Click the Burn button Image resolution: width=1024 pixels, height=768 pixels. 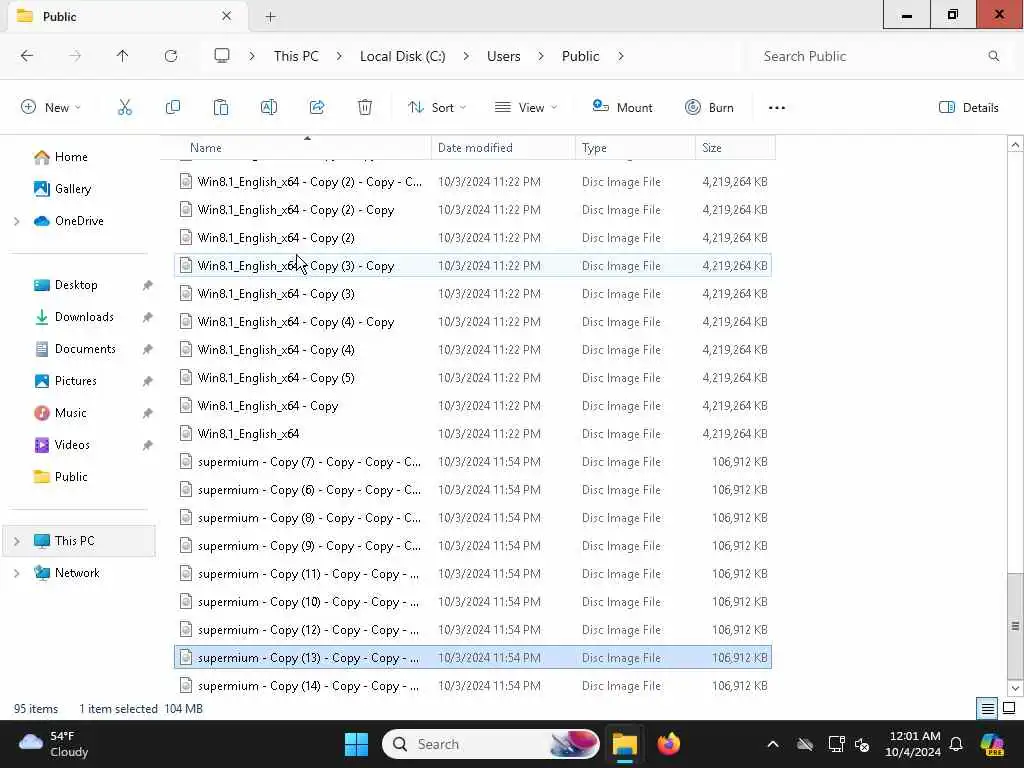click(x=709, y=108)
